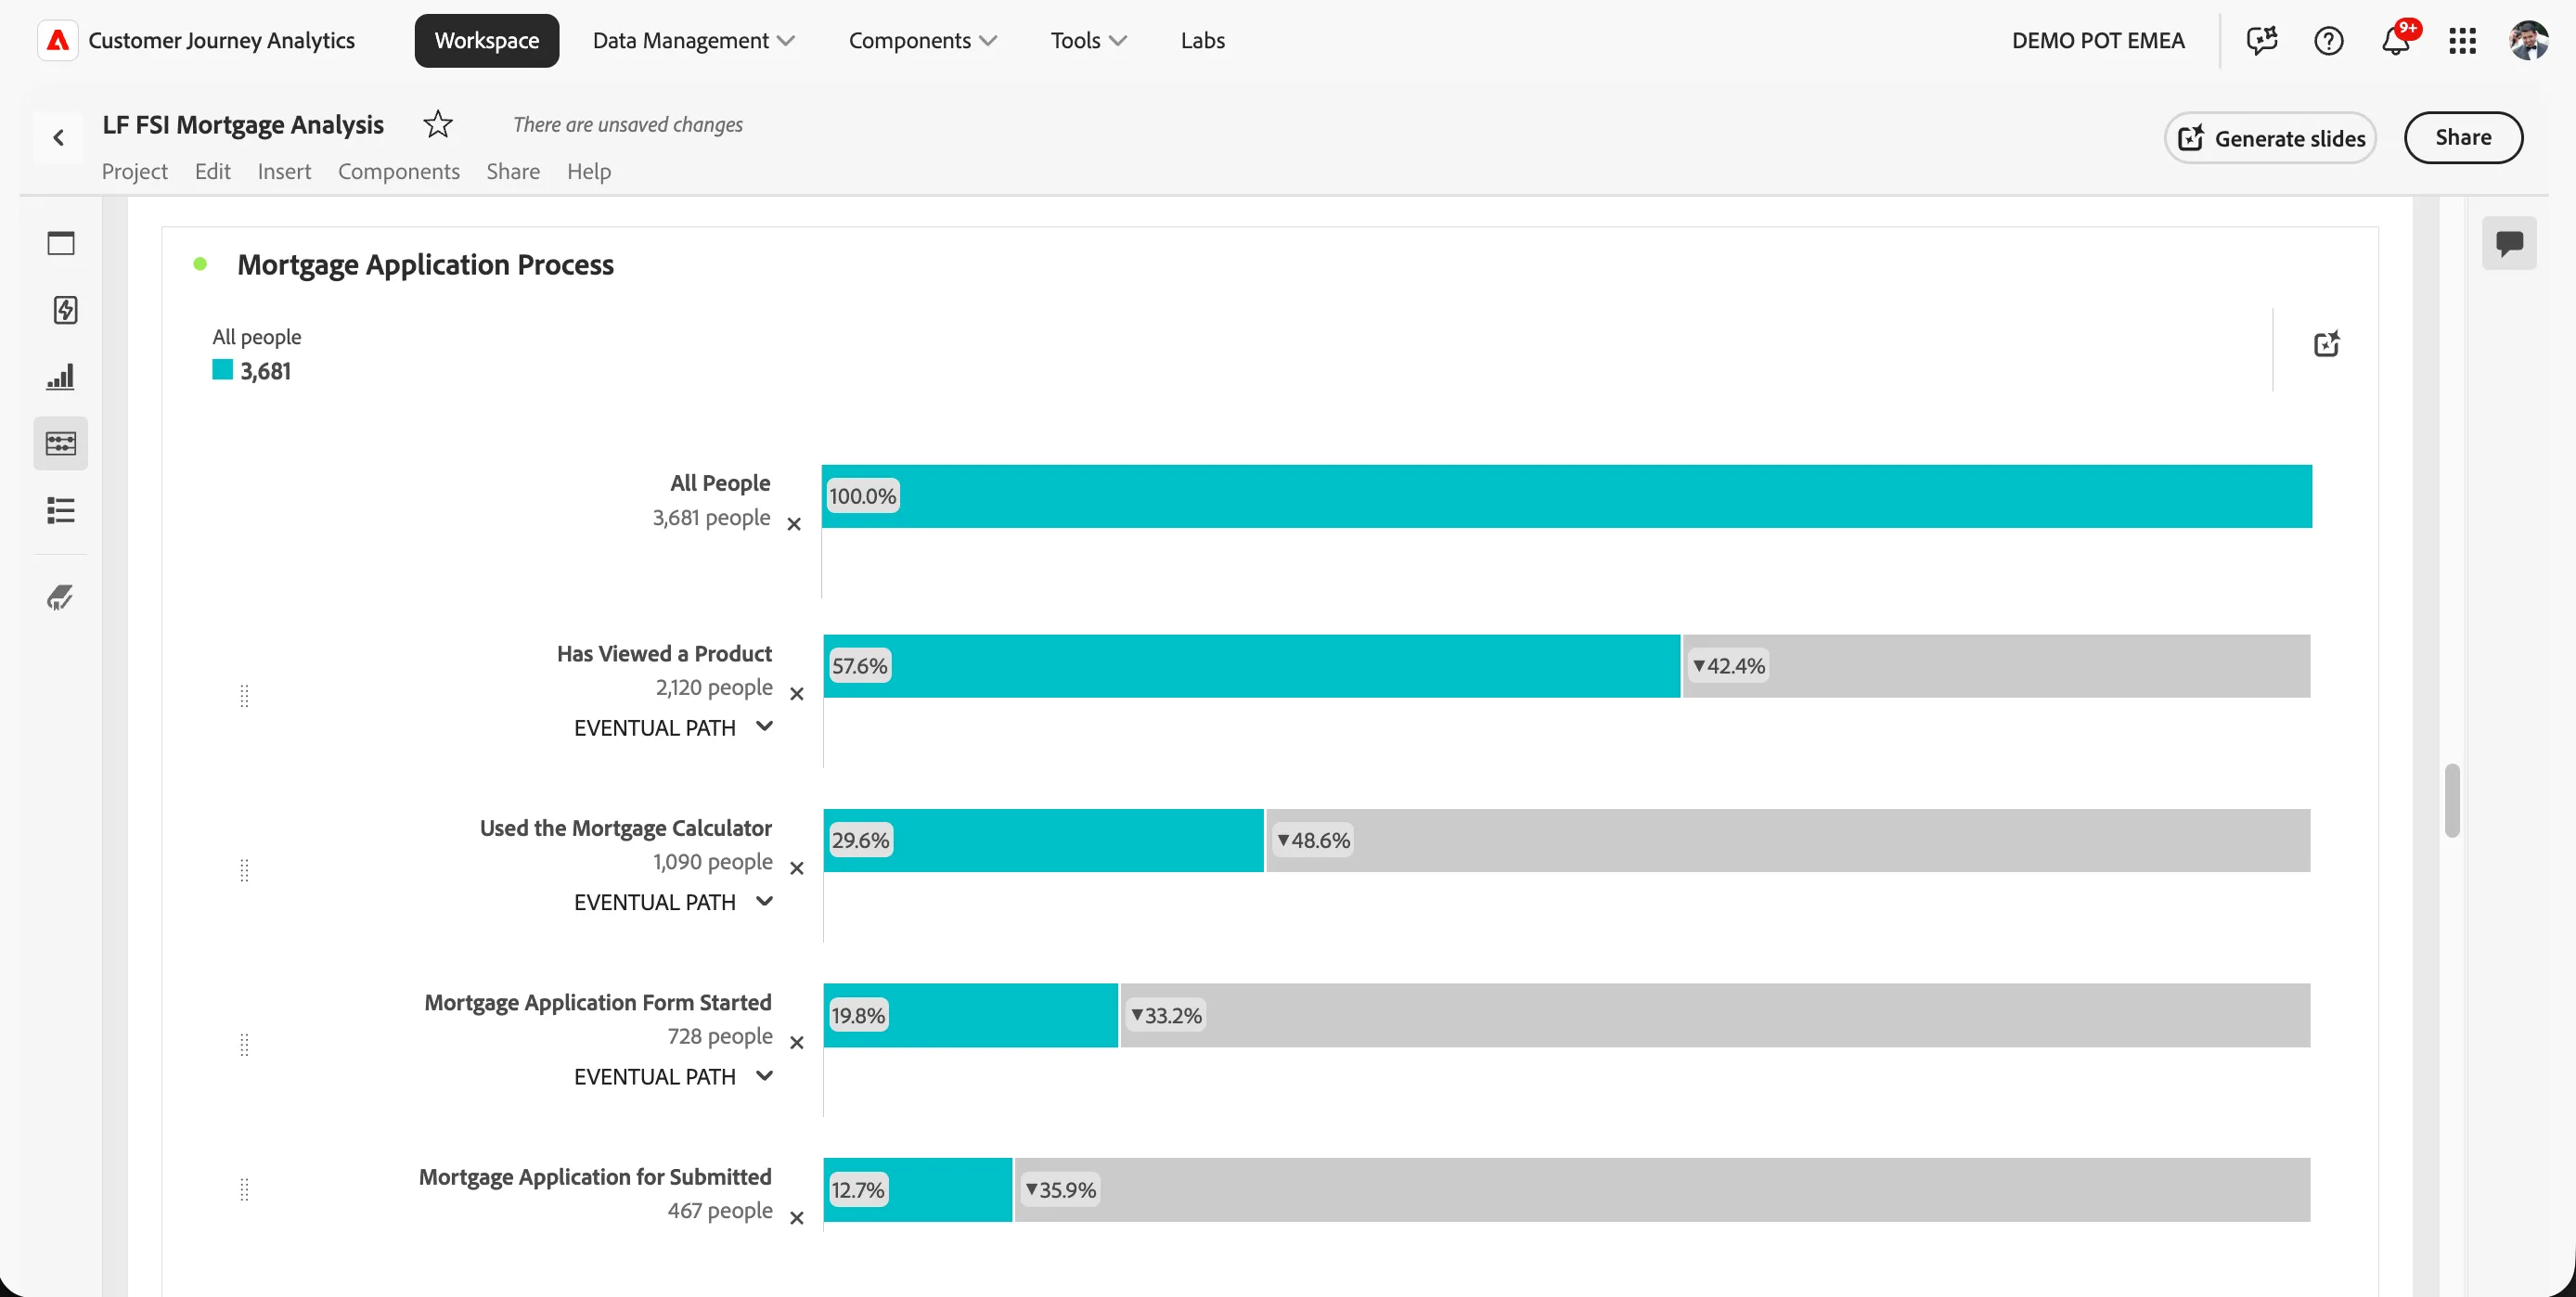Favorite the project with the star icon
Viewport: 2576px width, 1297px height.
pos(438,124)
